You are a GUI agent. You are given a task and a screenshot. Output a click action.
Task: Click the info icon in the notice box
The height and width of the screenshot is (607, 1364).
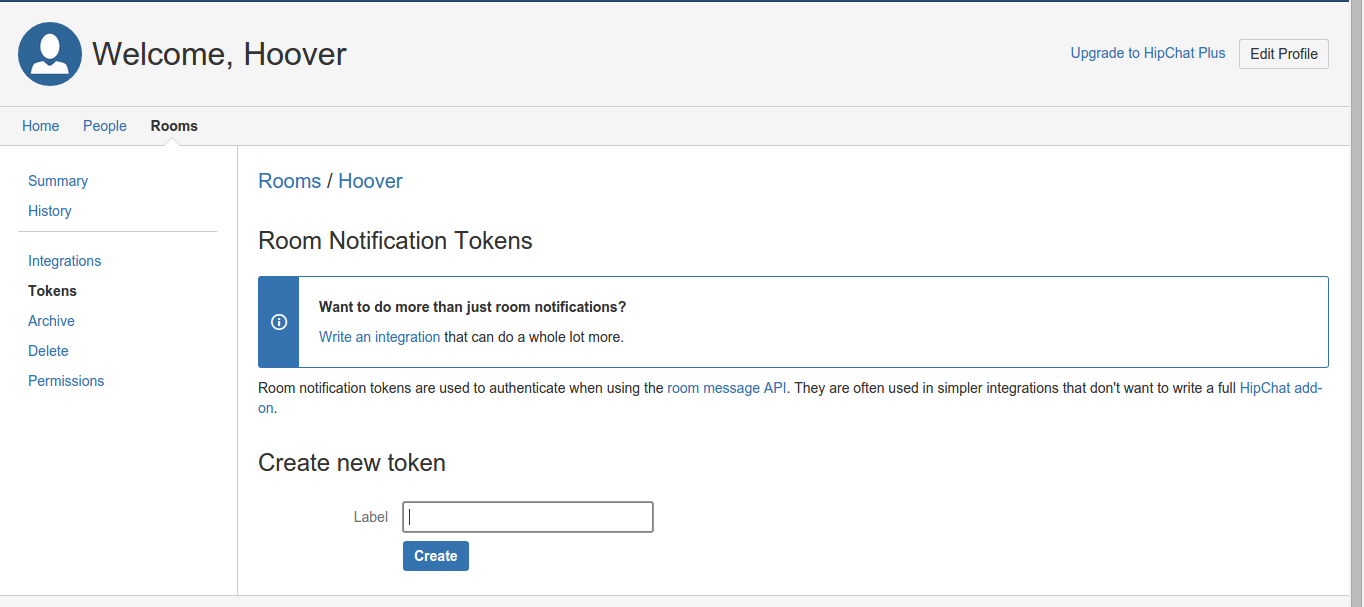tap(279, 322)
